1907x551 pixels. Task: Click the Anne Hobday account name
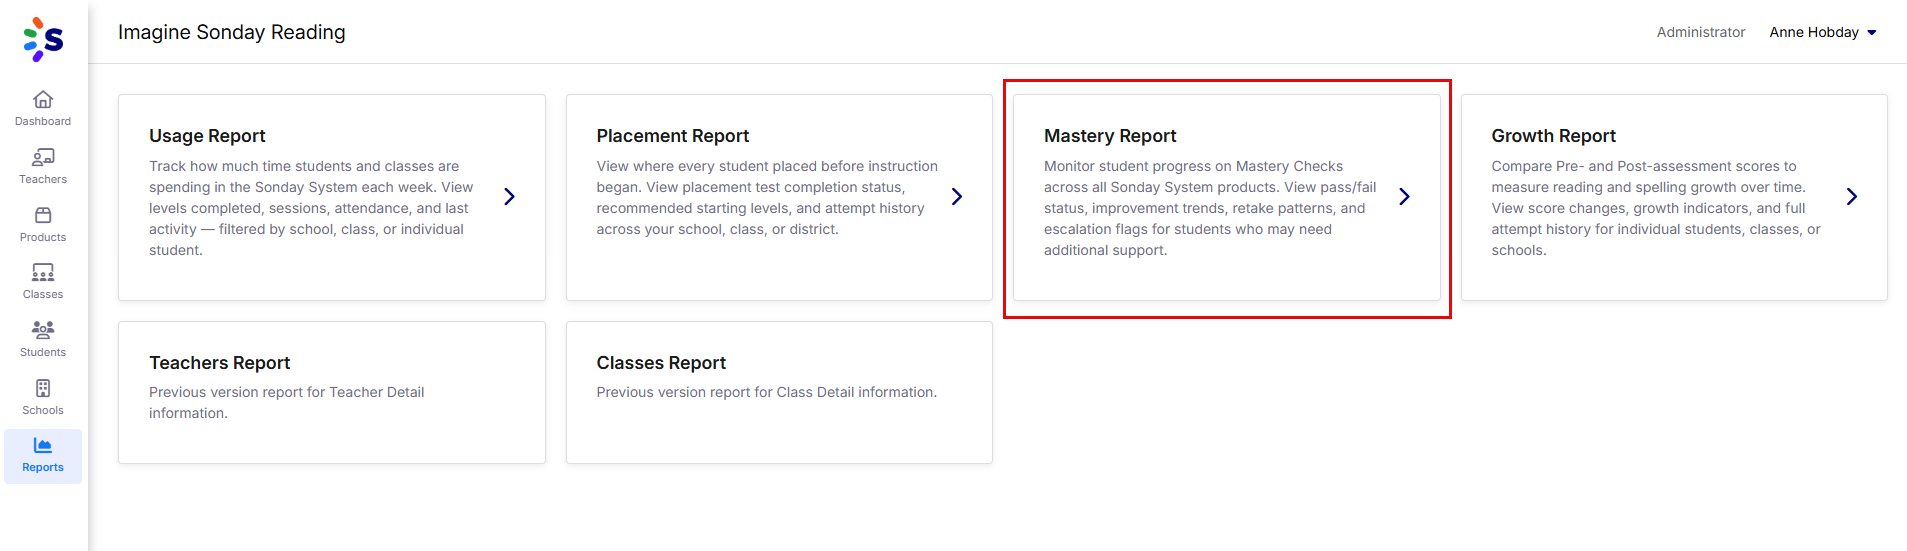click(1814, 32)
